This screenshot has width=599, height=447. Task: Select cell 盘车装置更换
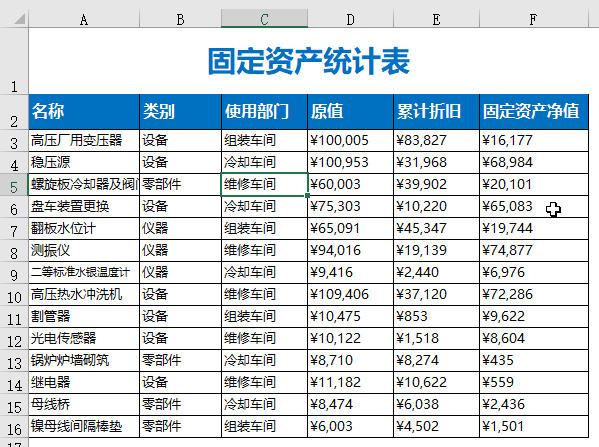pyautogui.click(x=84, y=207)
